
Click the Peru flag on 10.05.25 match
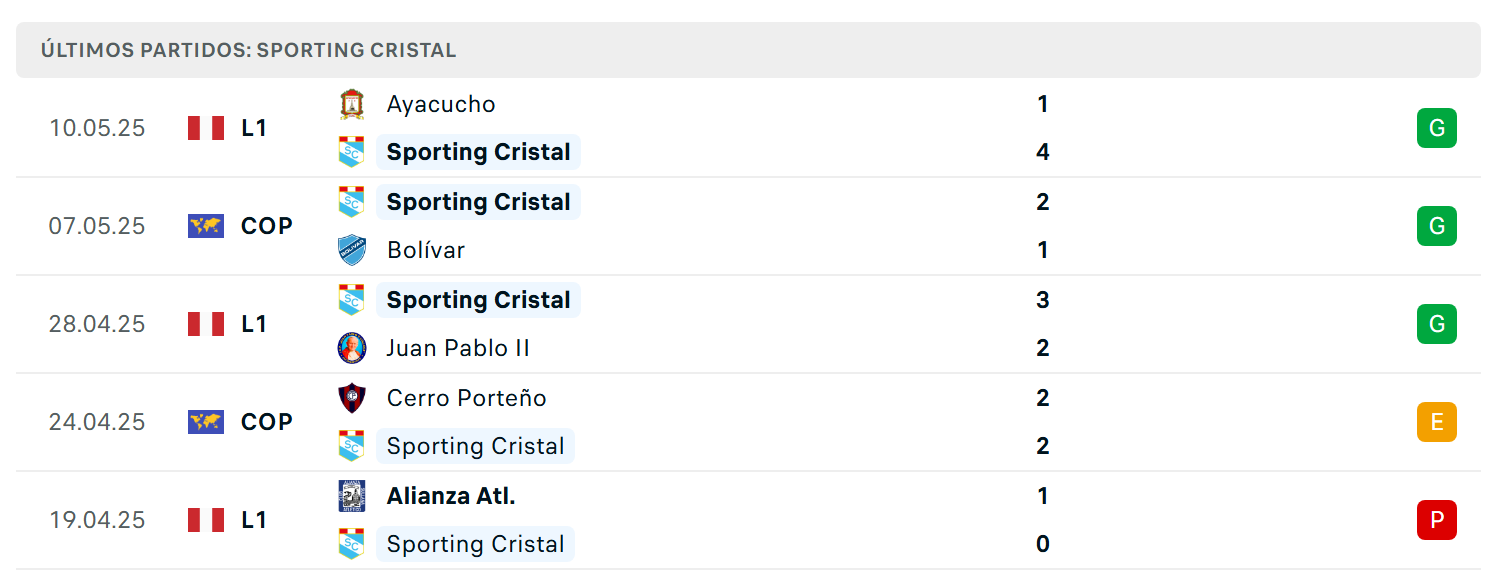click(206, 128)
